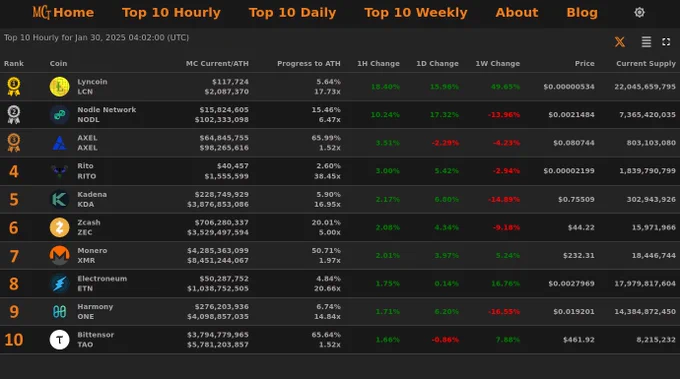The width and height of the screenshot is (680, 379).
Task: Sort by Current Supply header
Action: [646, 63]
